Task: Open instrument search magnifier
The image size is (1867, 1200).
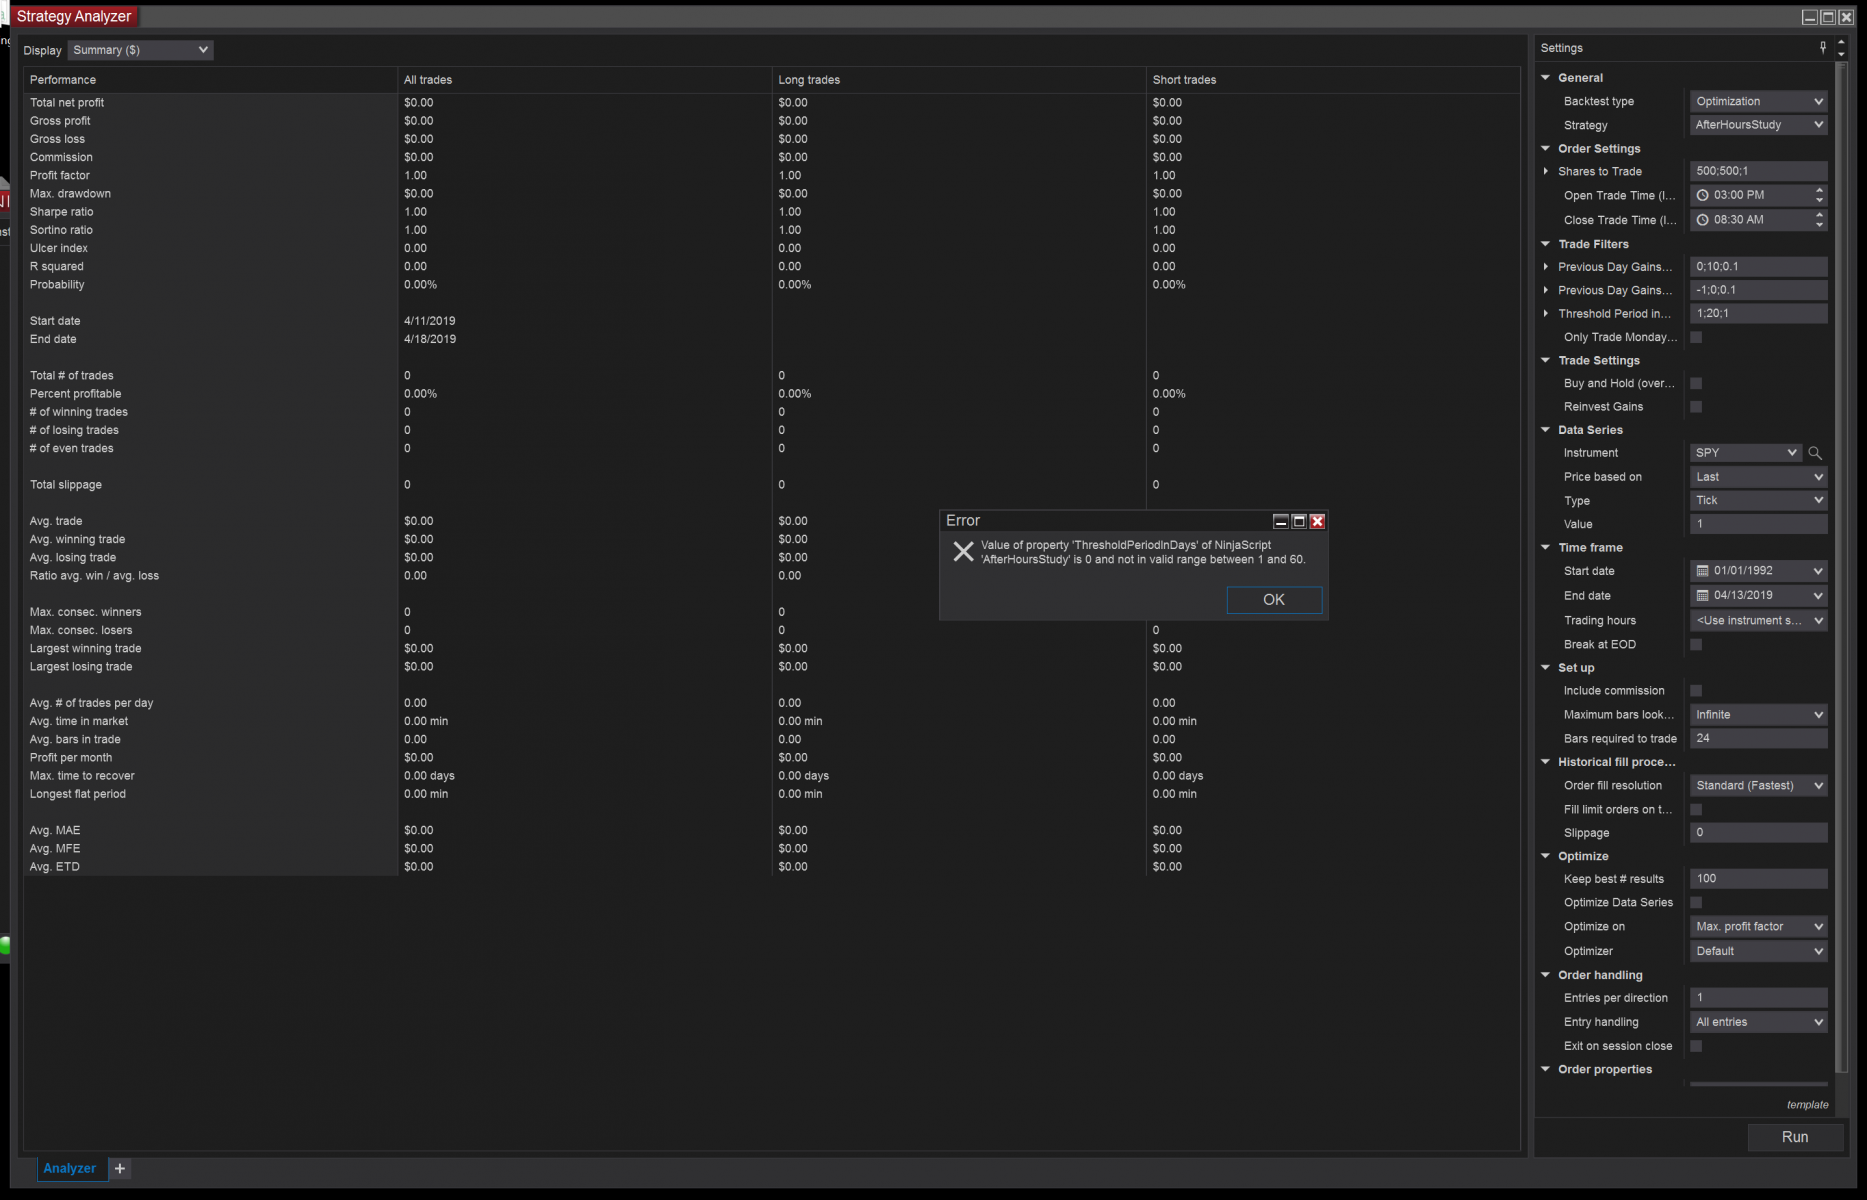Action: 1815,453
